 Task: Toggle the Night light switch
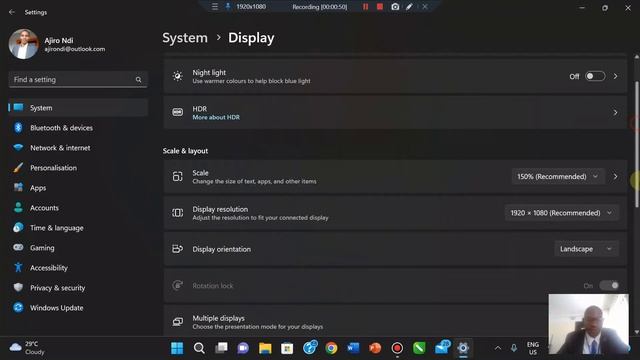click(595, 76)
